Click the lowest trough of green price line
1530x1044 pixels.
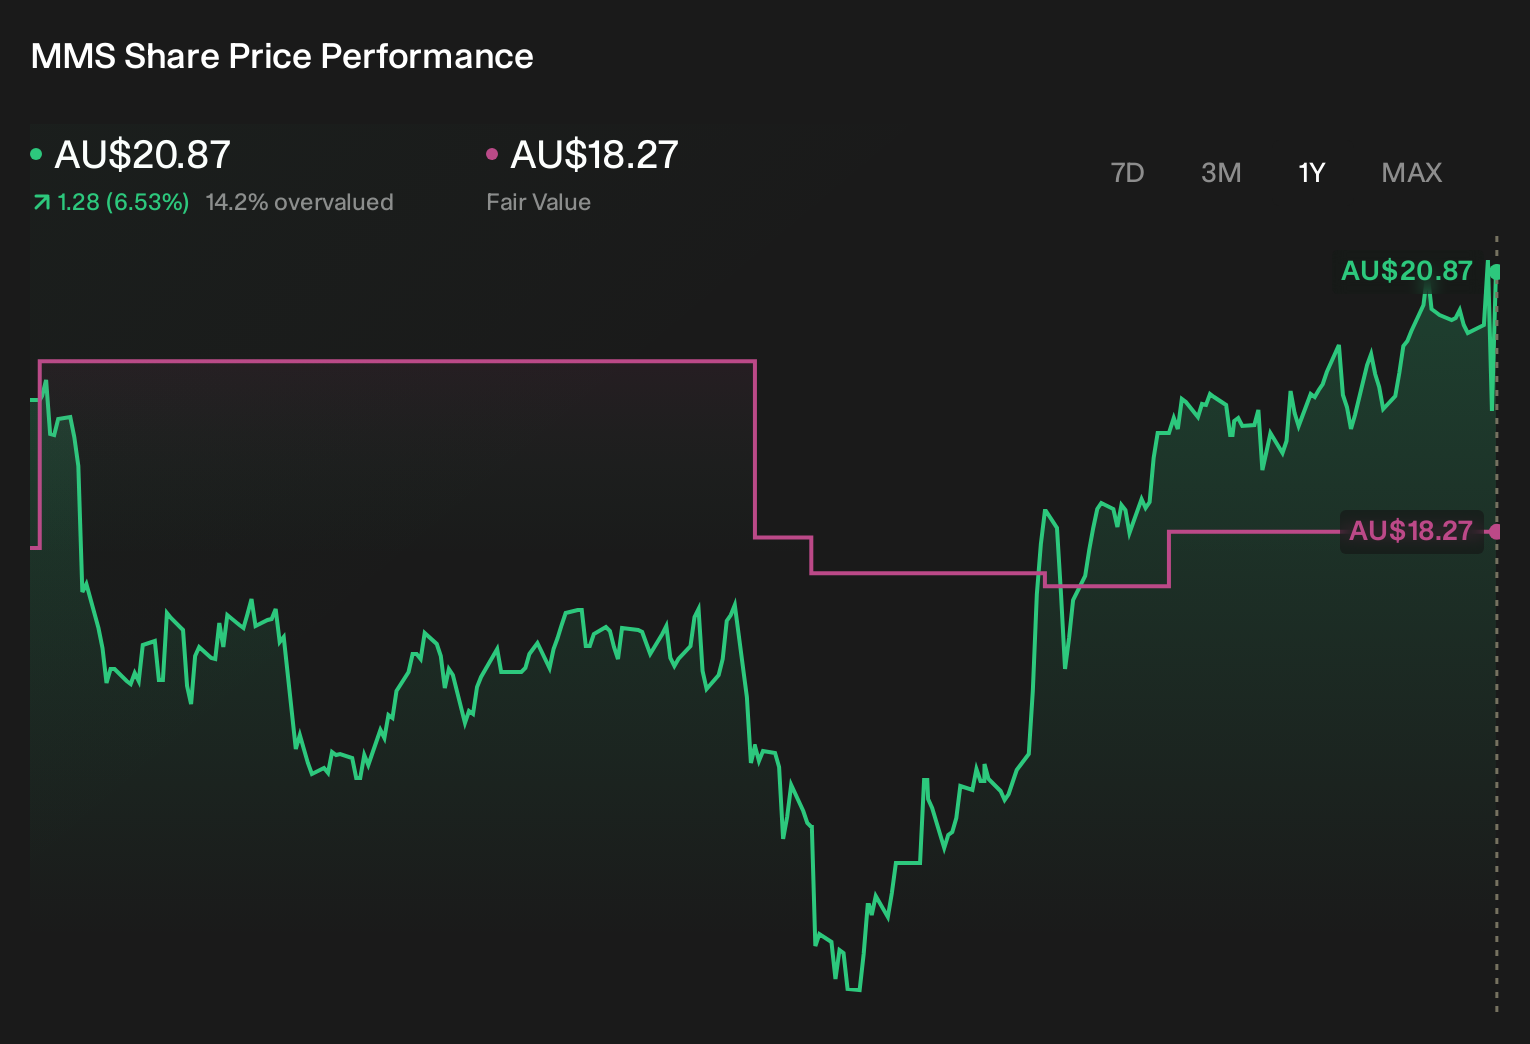(853, 989)
